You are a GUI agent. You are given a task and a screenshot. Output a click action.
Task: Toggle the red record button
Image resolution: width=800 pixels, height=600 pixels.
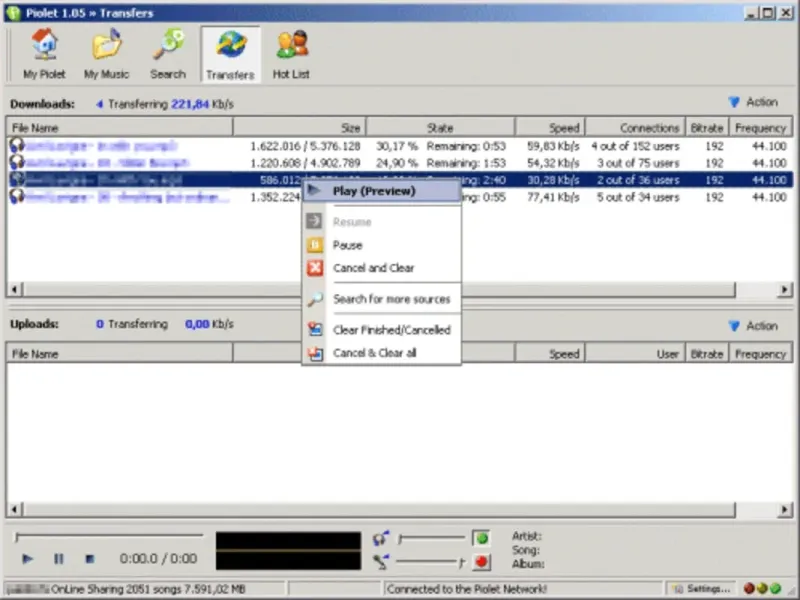(481, 562)
